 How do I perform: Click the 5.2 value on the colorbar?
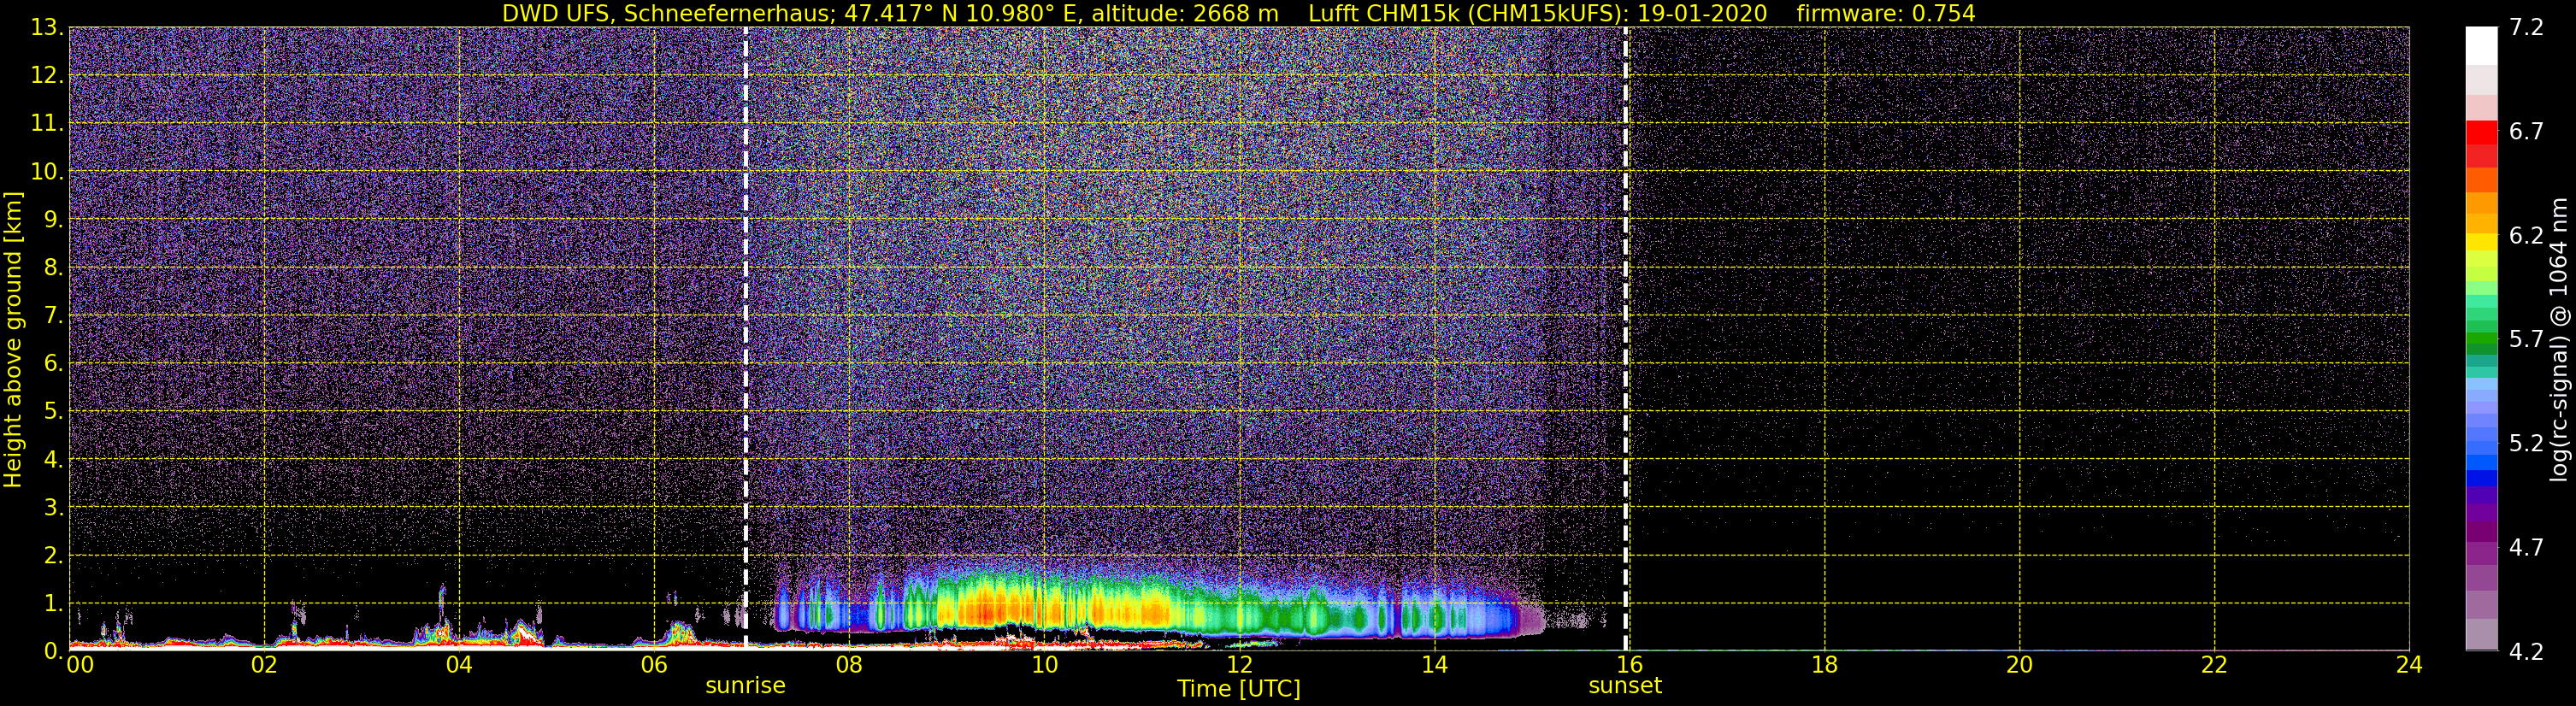click(x=2527, y=443)
